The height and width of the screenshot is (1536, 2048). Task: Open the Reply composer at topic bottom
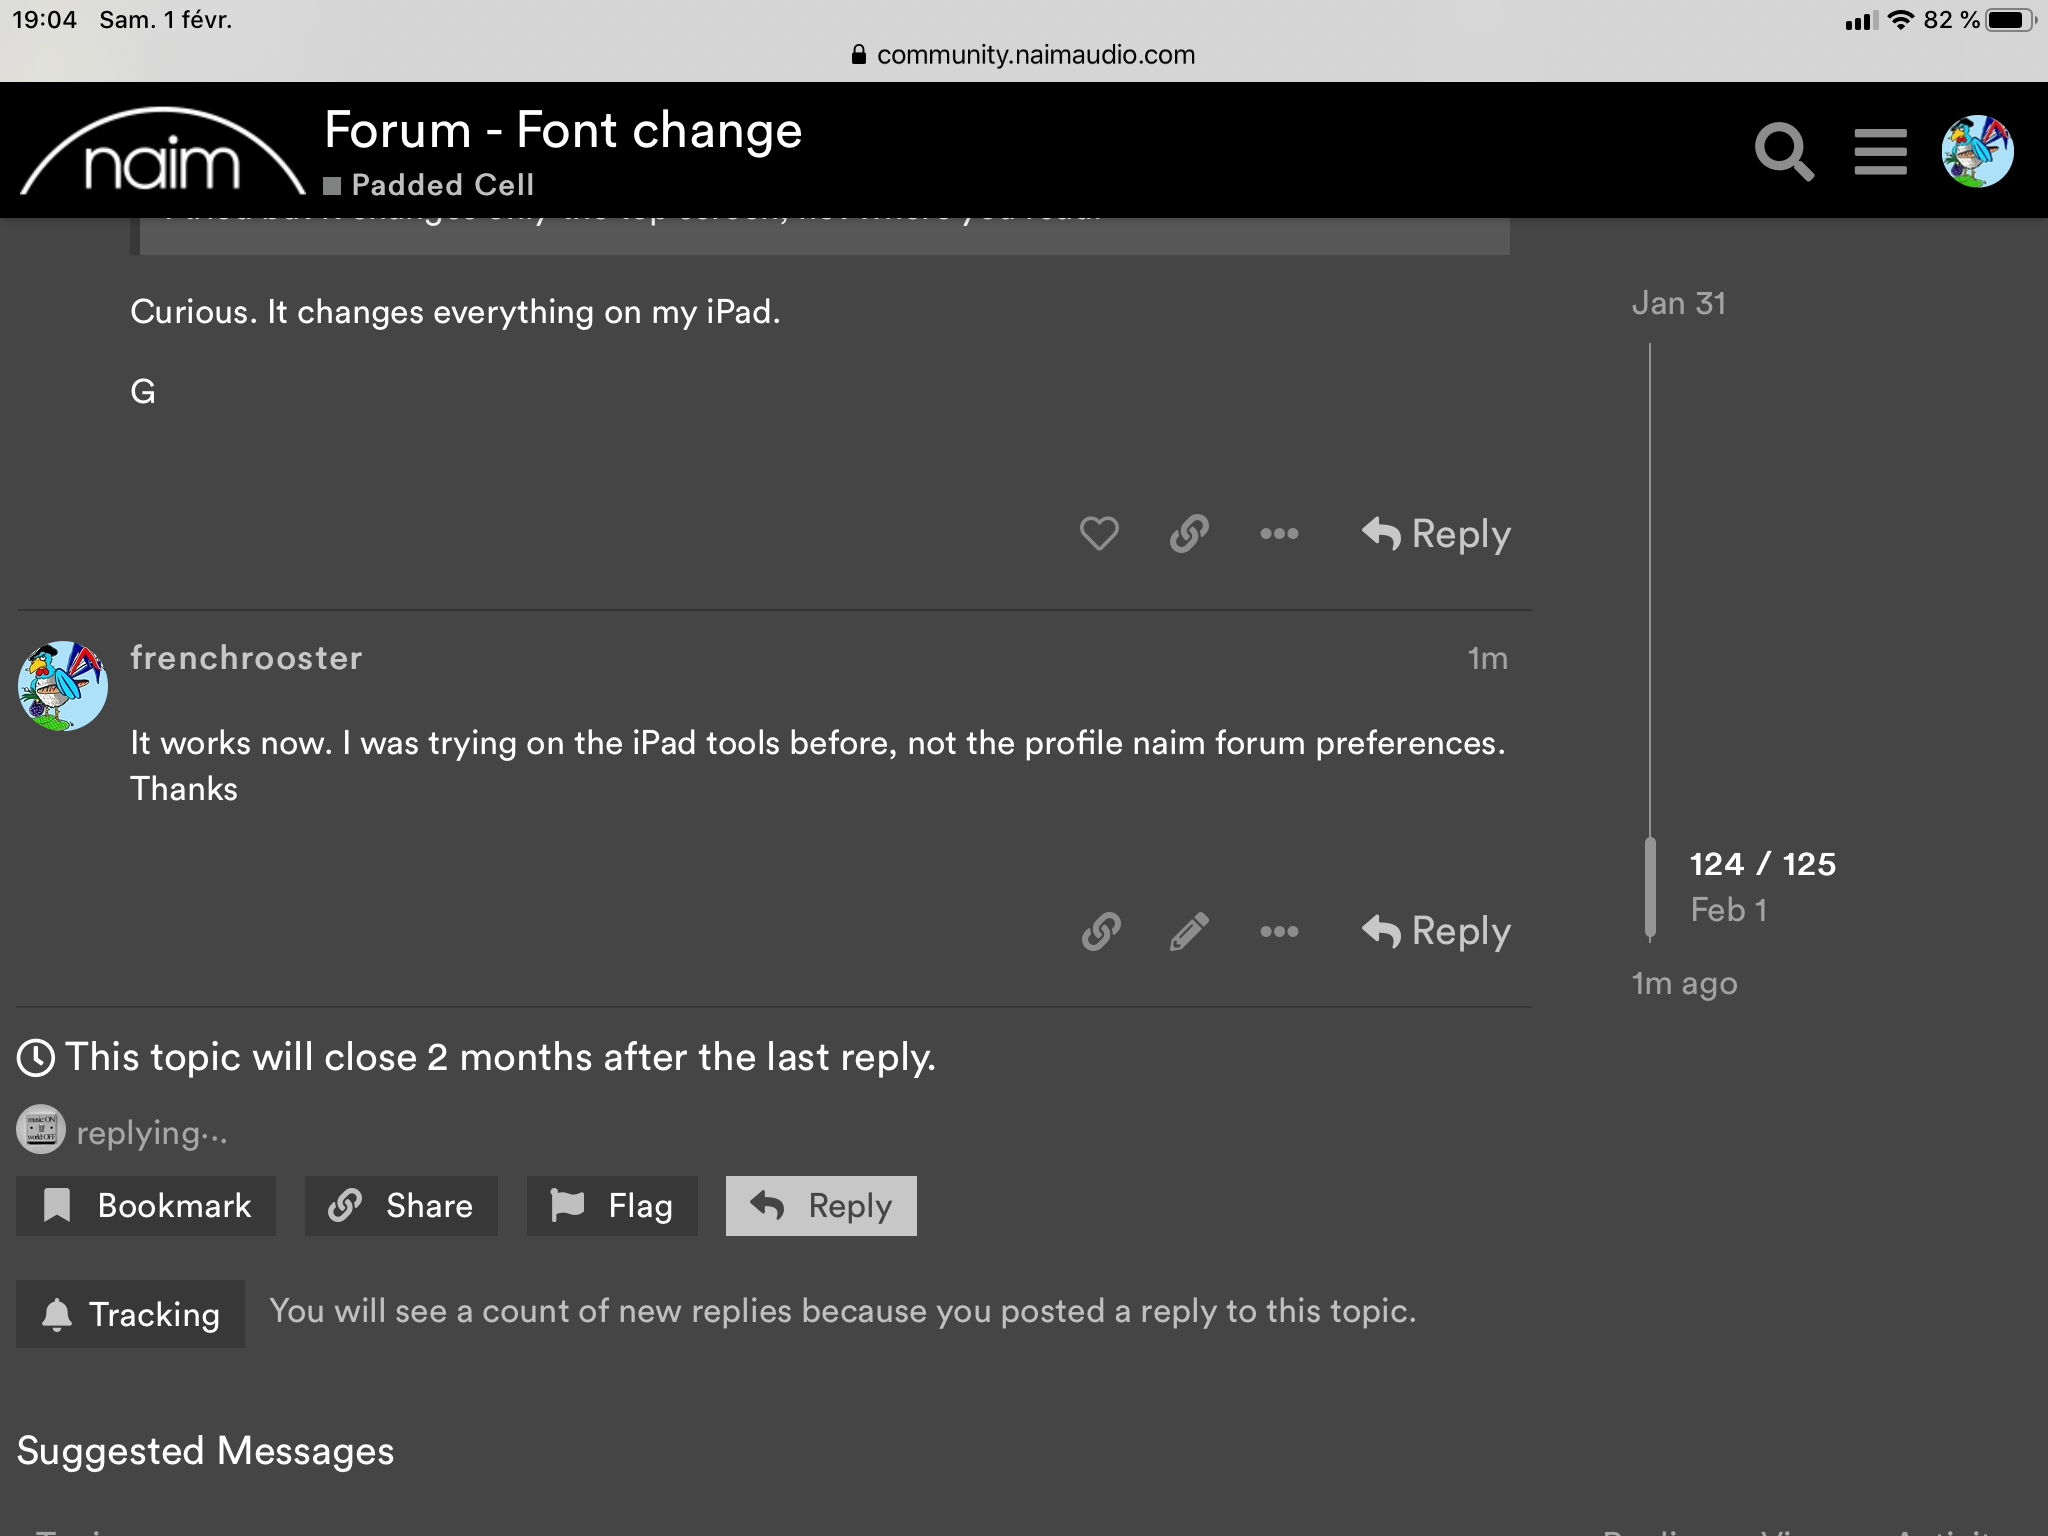pos(820,1205)
